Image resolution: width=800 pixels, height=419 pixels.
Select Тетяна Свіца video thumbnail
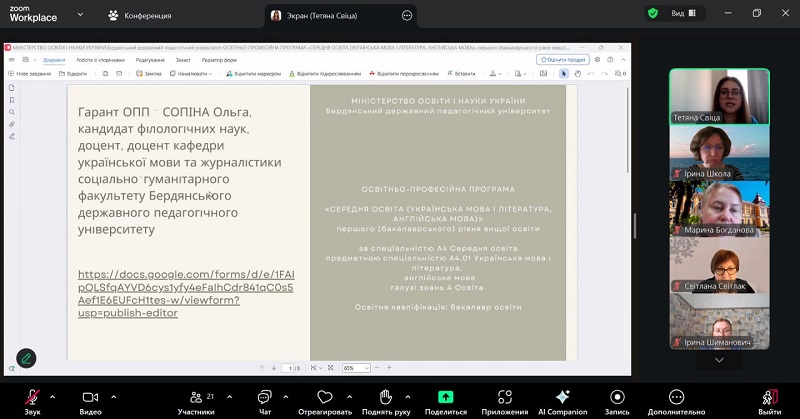coord(719,96)
